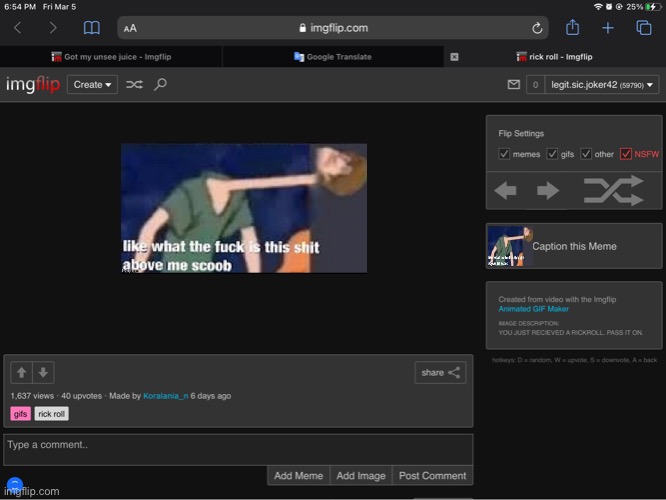
Task: Reload the page with refresh icon
Action: pos(537,28)
